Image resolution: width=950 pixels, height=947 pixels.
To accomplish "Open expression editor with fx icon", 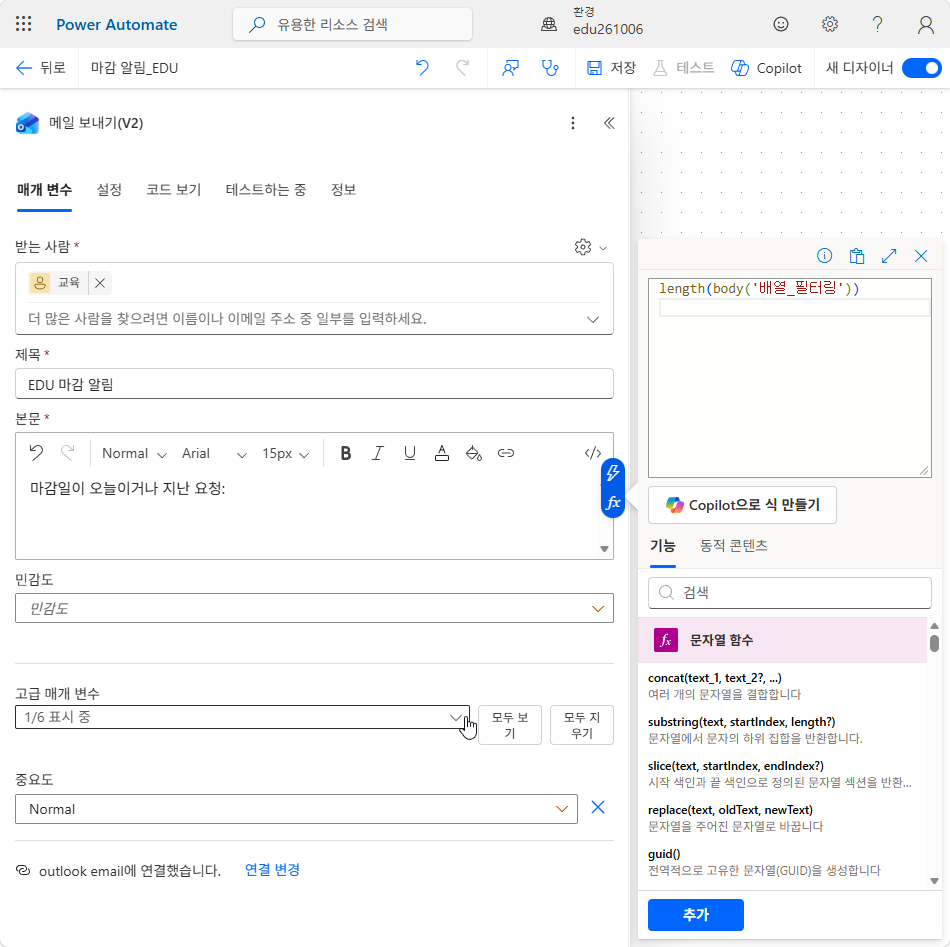I will [613, 502].
